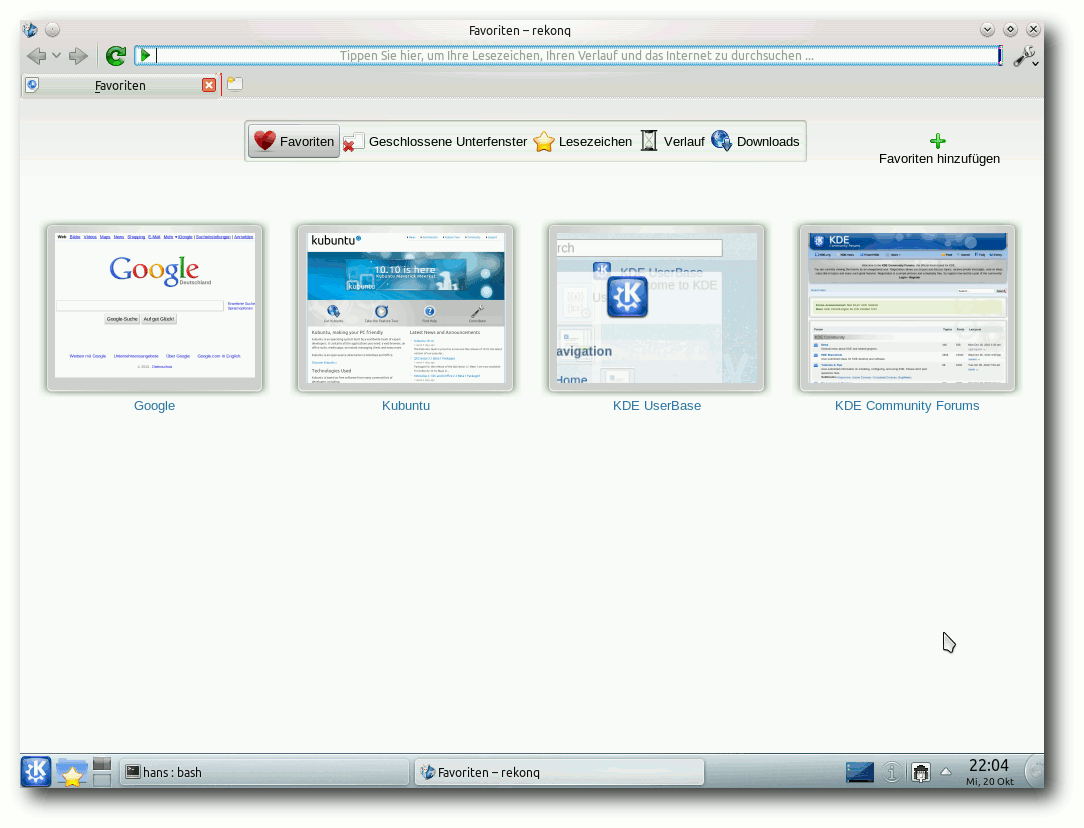Open the wrench tools menu
Viewport: 1084px width, 828px height.
pyautogui.click(x=1025, y=56)
